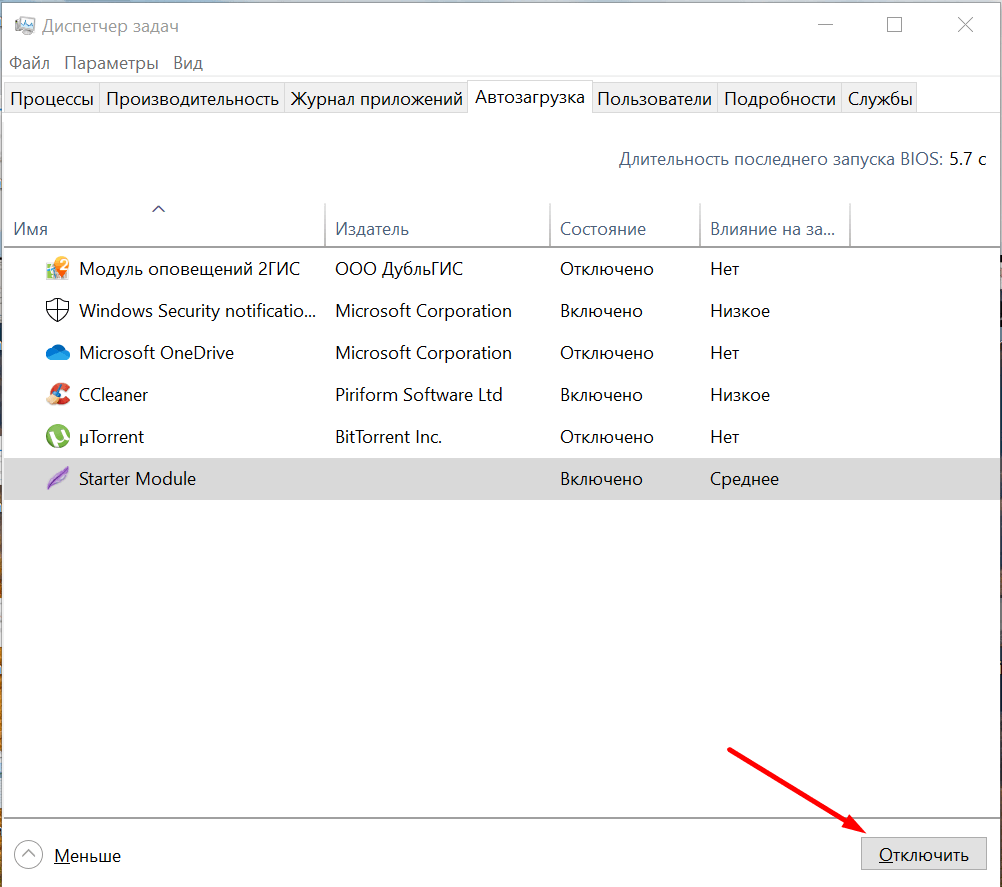
Task: Click the Windows Security shield icon
Action: (58, 311)
